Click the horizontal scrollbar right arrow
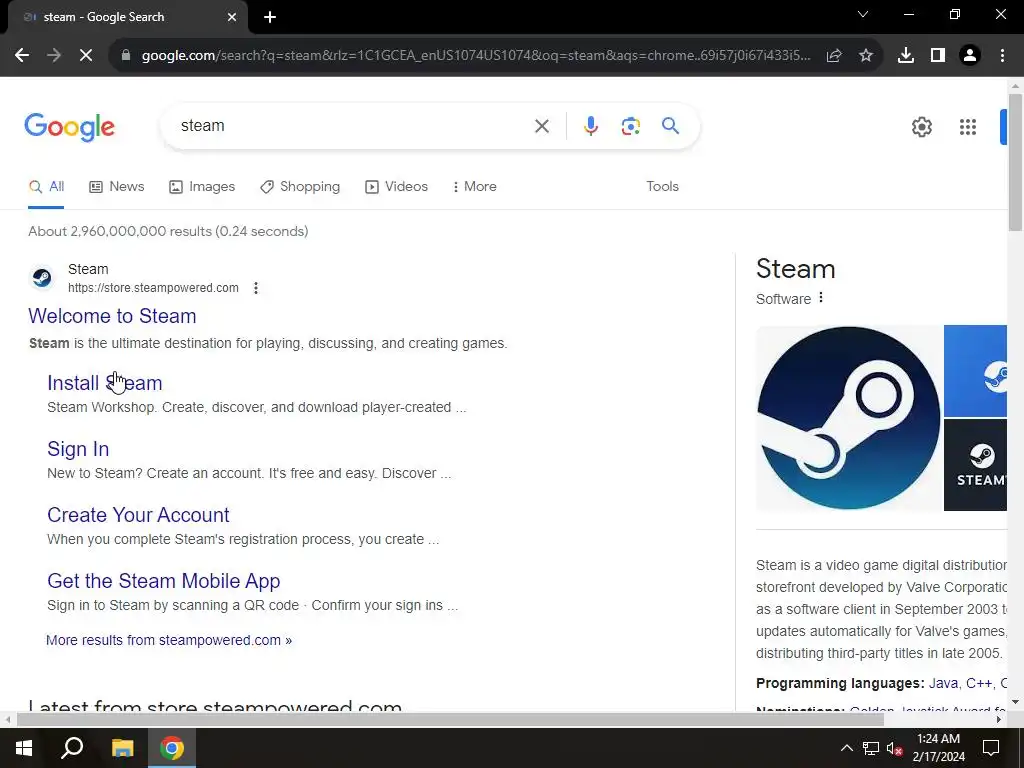Image resolution: width=1024 pixels, height=768 pixels. tap(999, 720)
